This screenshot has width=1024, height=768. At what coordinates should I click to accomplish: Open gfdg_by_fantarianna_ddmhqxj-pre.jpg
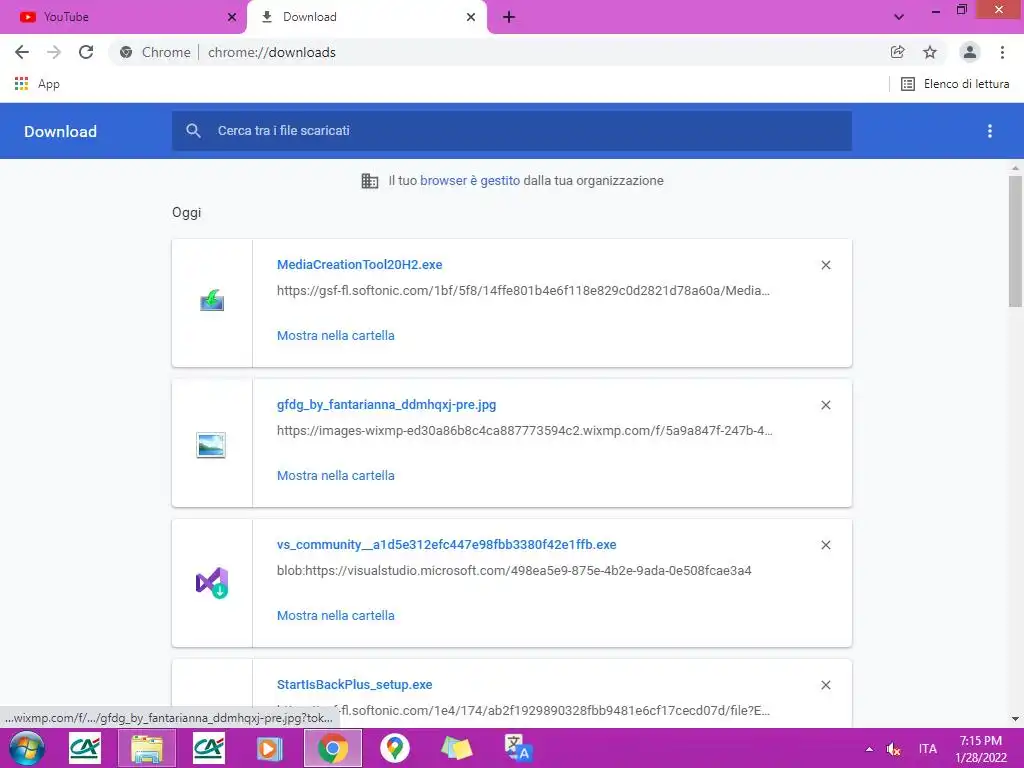[387, 405]
